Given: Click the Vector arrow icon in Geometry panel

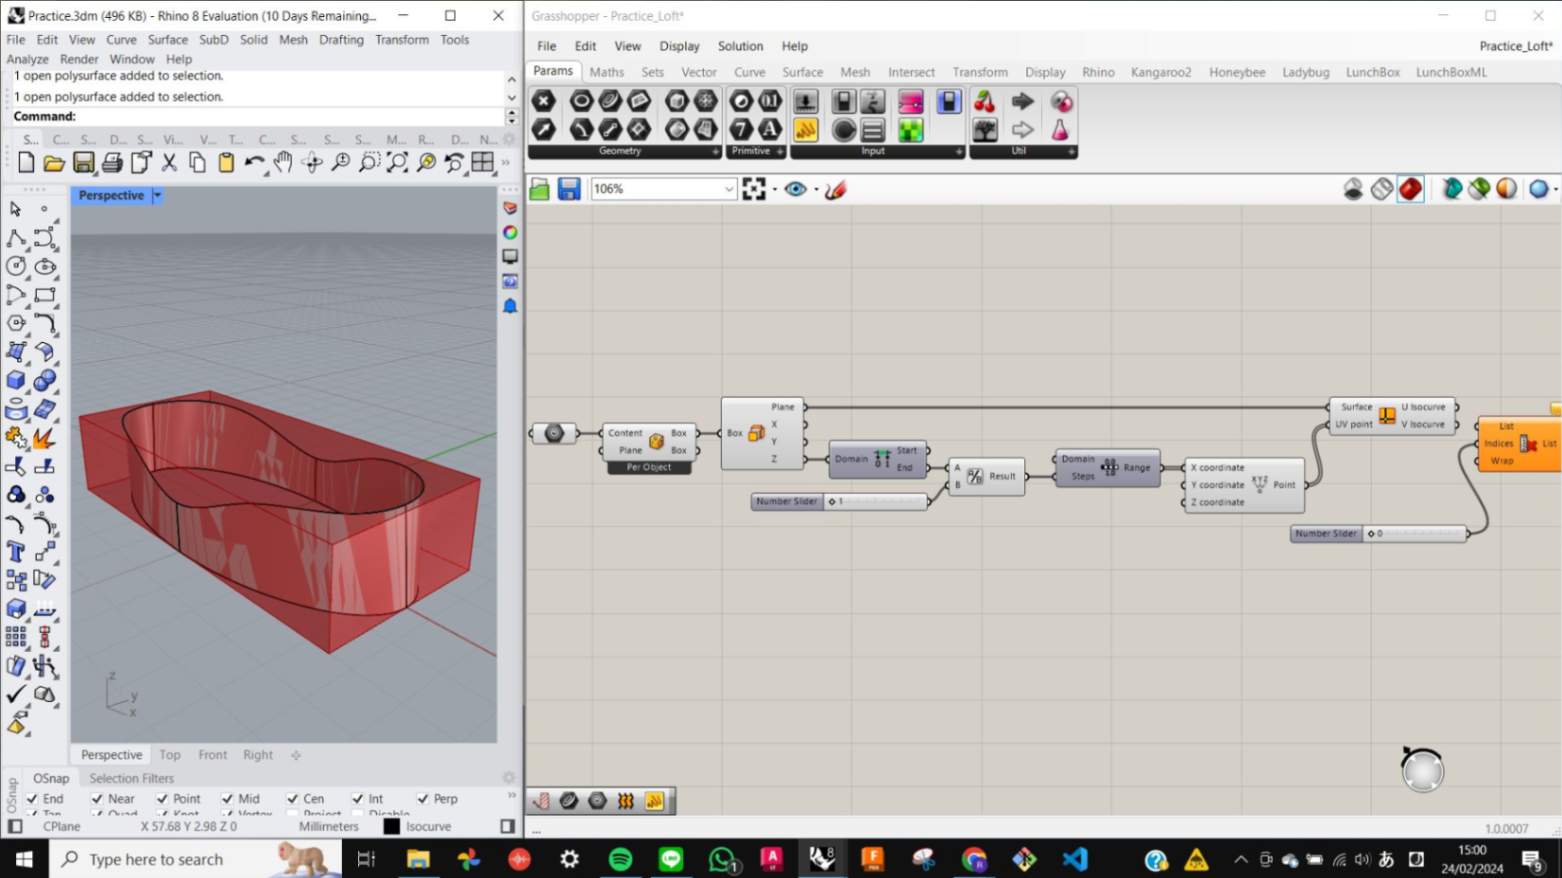Looking at the screenshot, I should 543,130.
